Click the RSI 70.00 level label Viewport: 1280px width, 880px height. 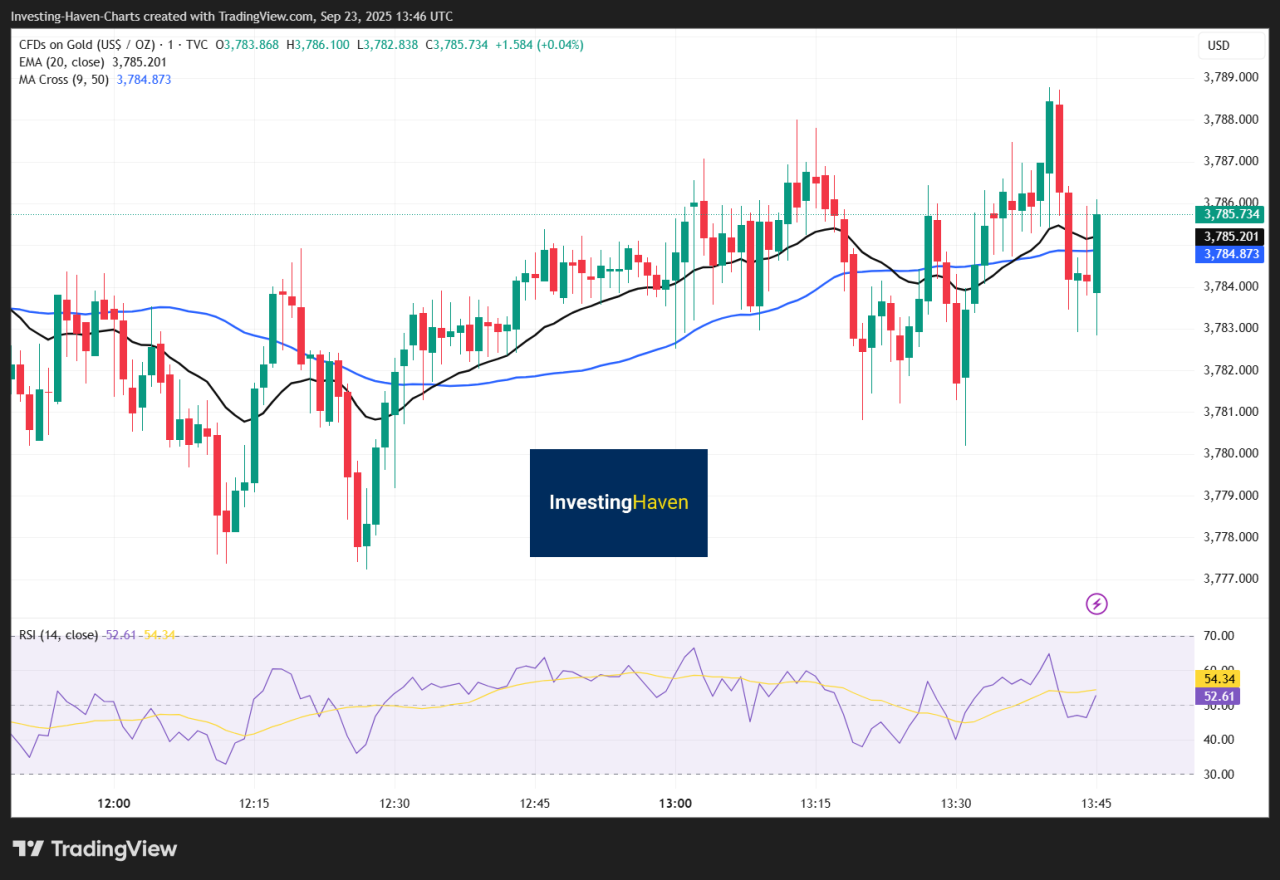(x=1221, y=636)
